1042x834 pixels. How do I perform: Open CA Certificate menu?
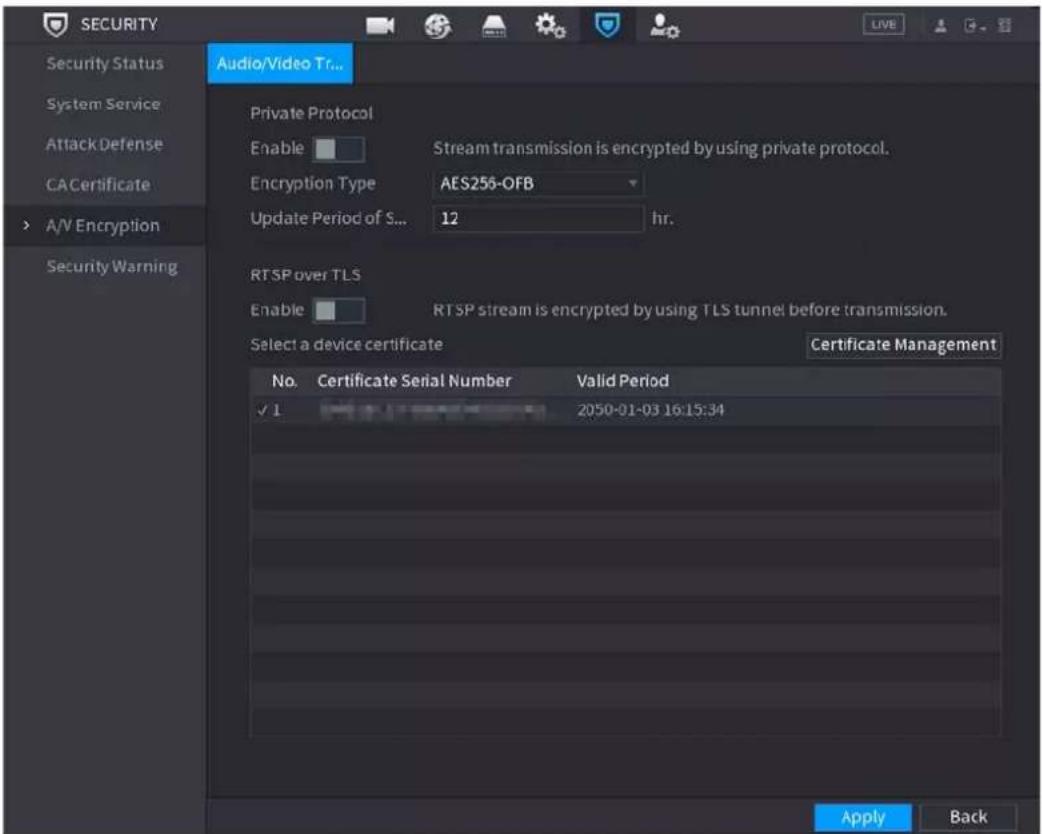[98, 185]
